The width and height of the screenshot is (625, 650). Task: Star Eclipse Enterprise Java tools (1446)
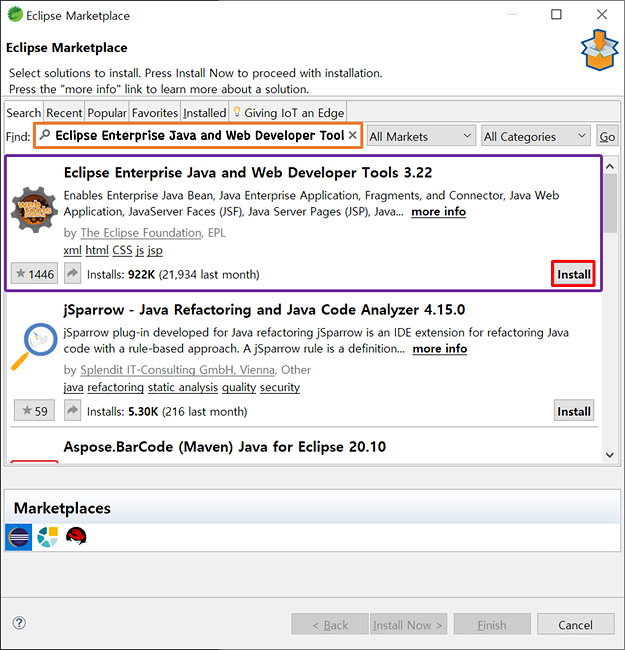tap(35, 274)
